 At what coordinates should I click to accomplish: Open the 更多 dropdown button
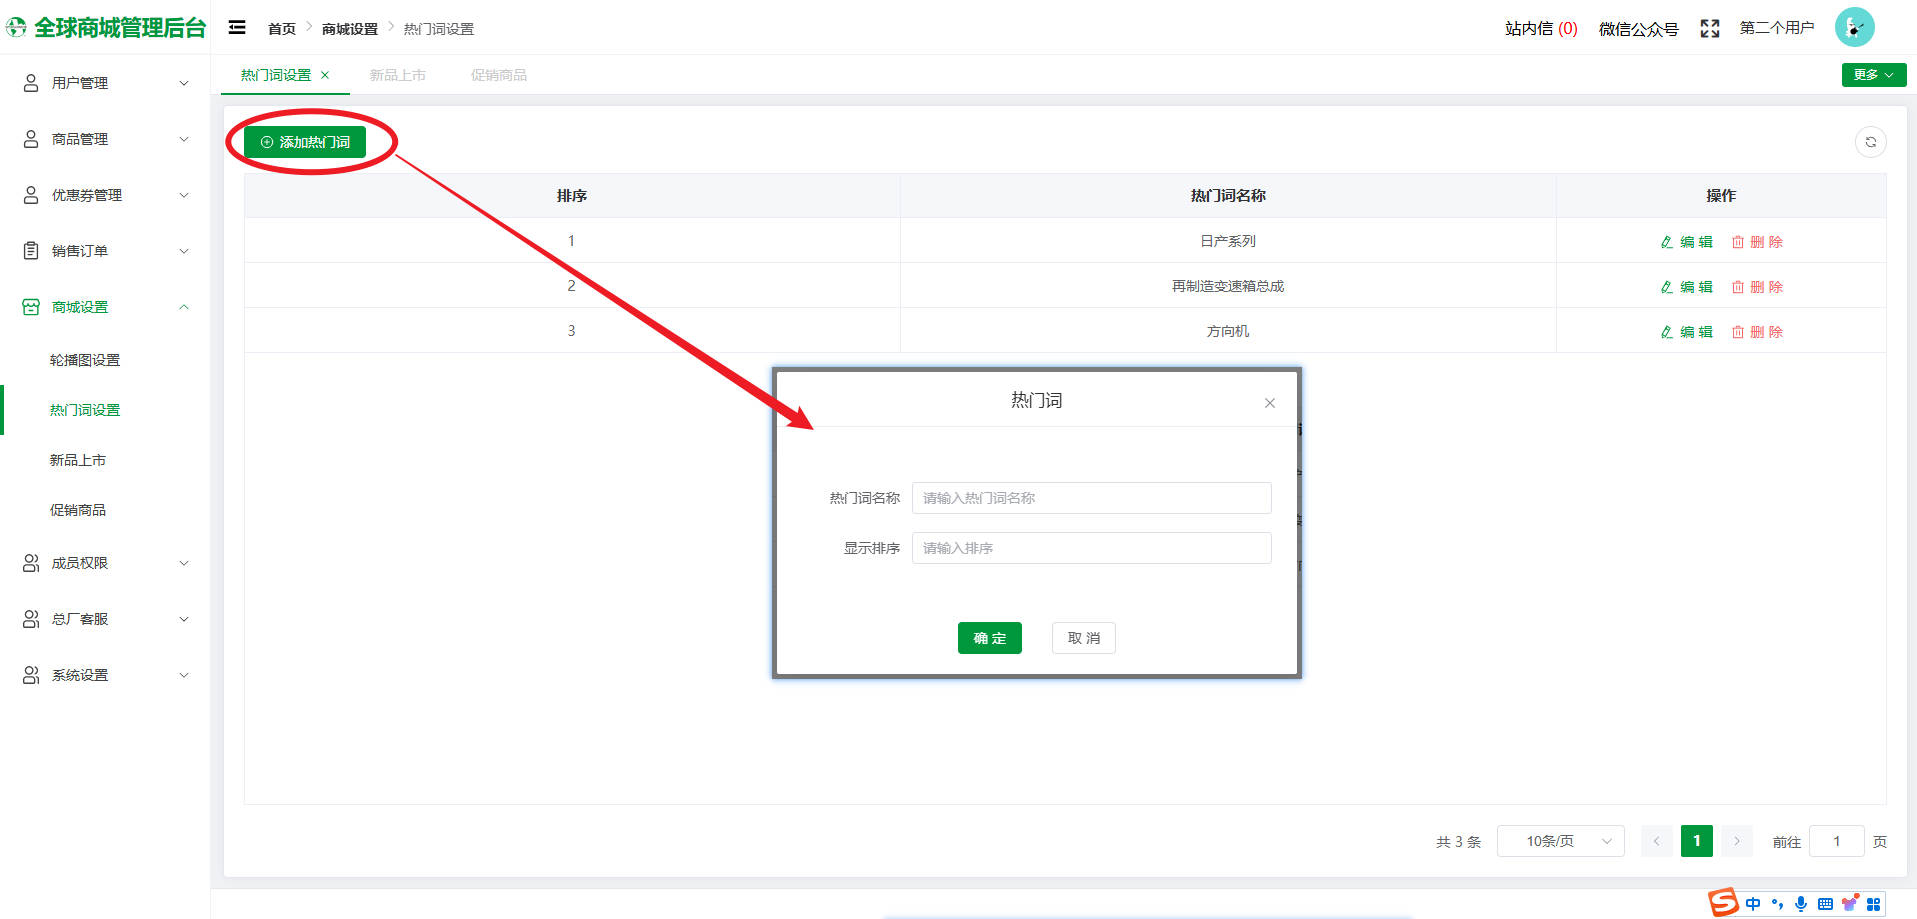[1873, 75]
